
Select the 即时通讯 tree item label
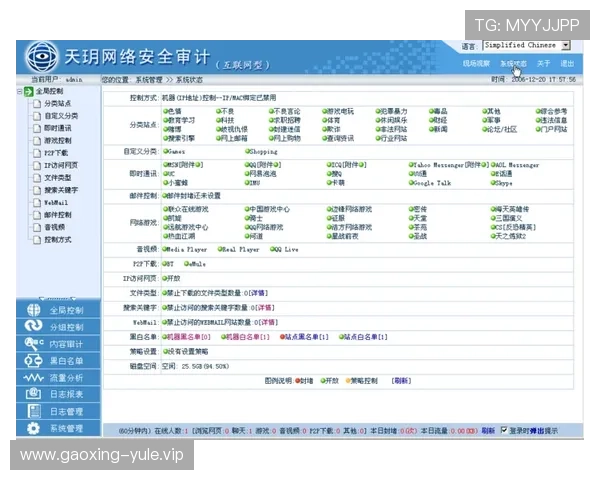click(x=58, y=128)
